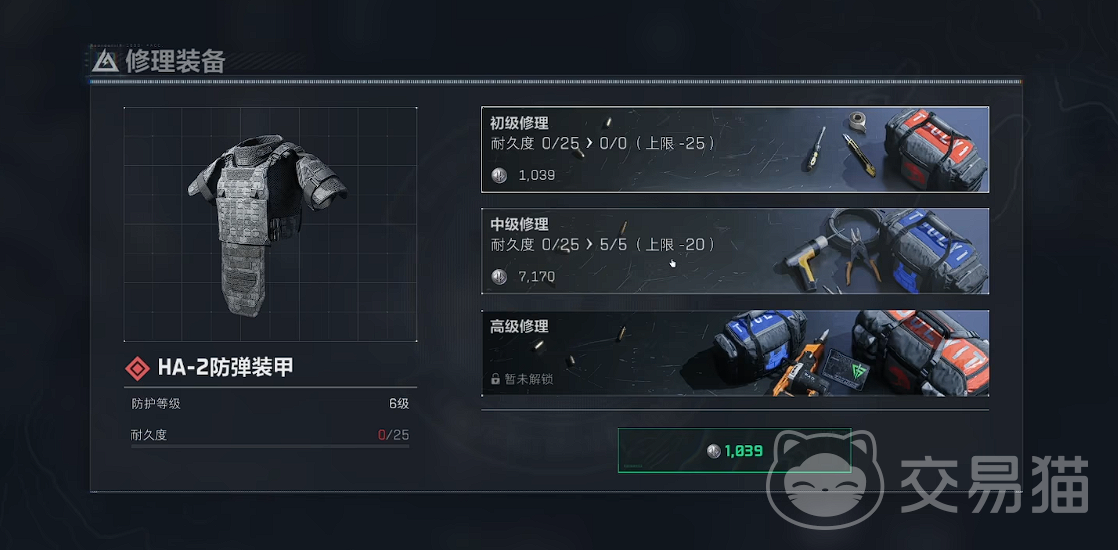Click the 修理装备 header title

coord(175,62)
